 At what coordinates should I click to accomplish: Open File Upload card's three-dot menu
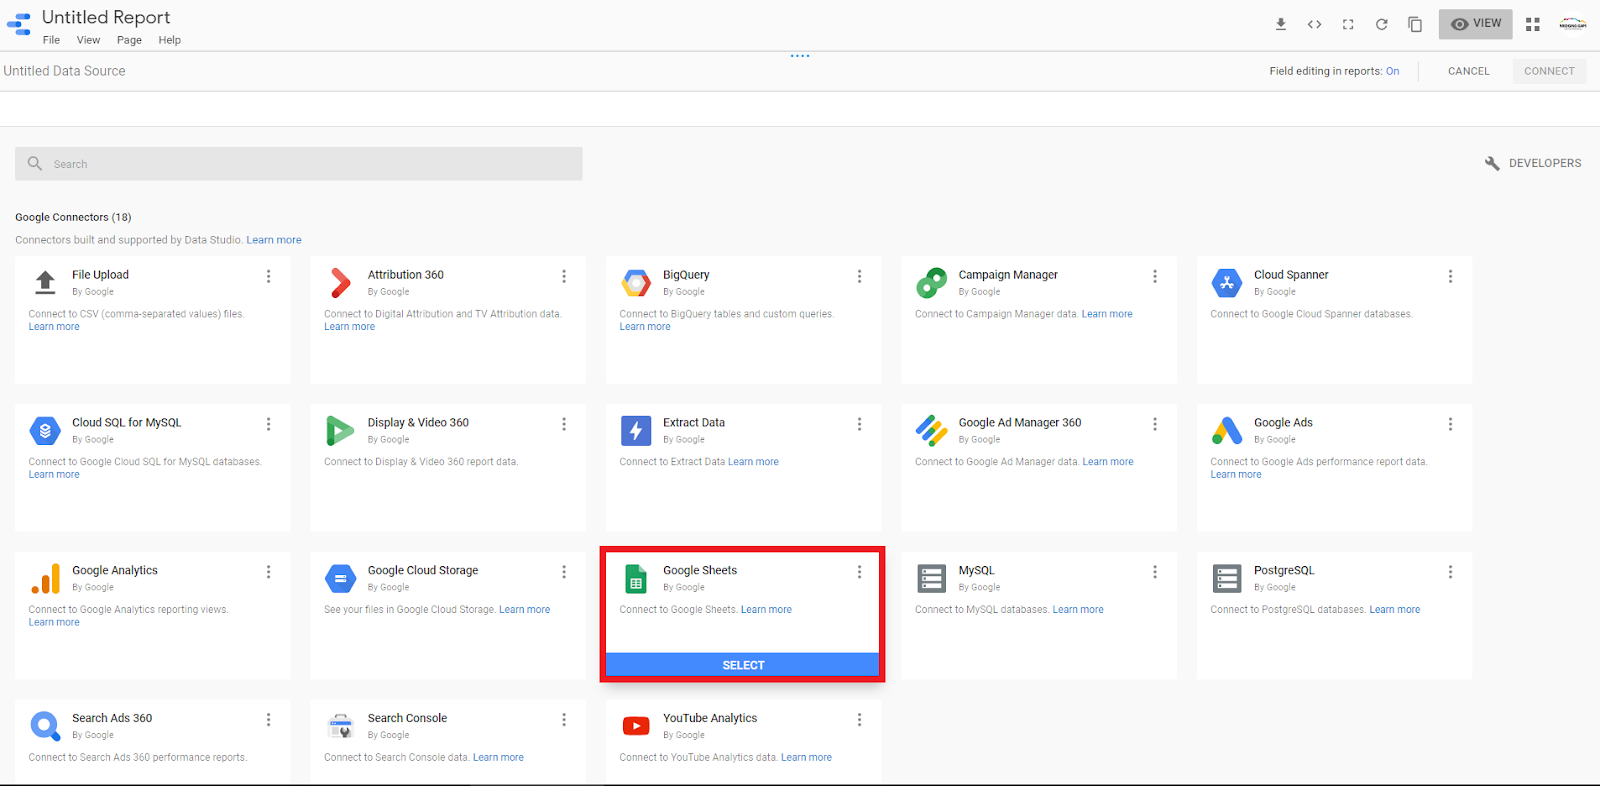(268, 276)
